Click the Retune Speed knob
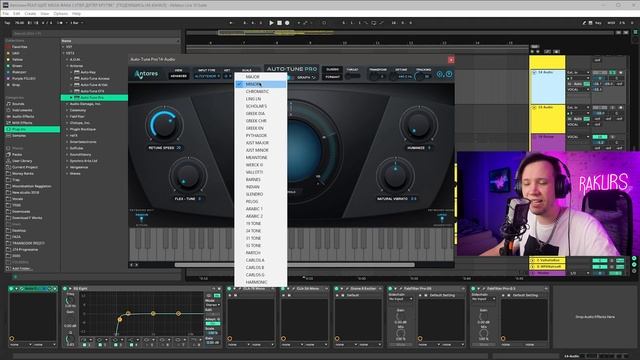 pos(164,124)
